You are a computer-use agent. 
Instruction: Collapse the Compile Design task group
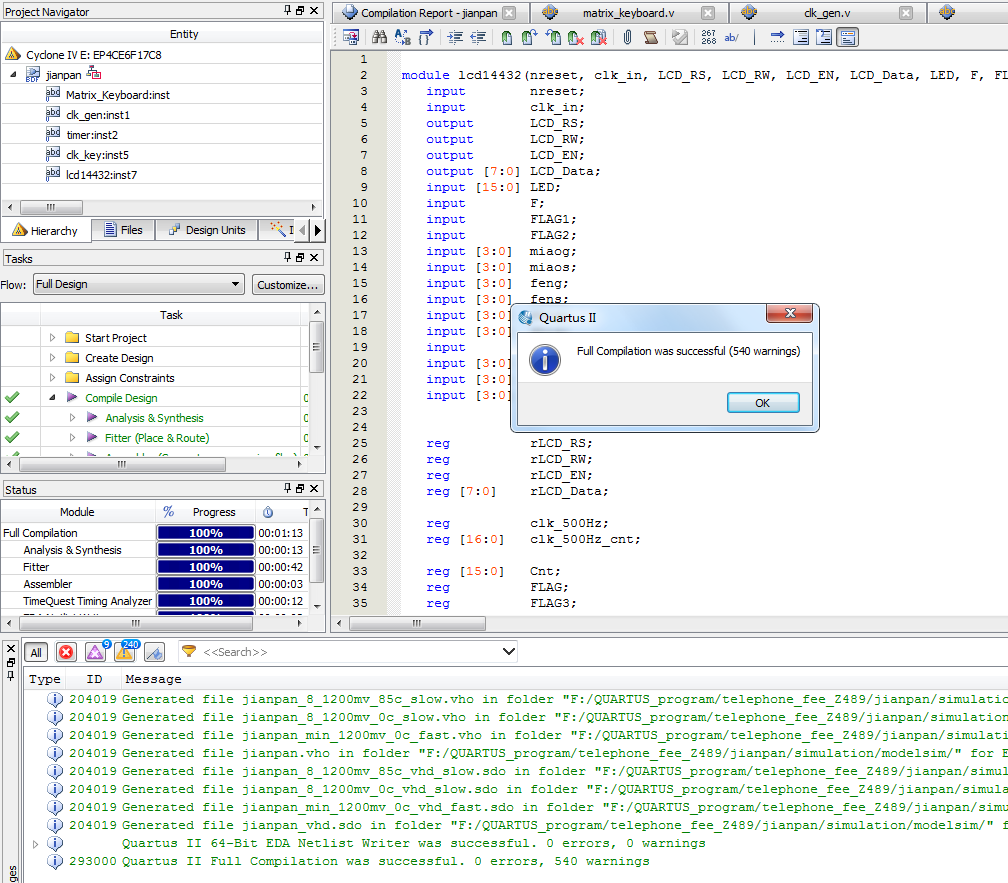click(x=53, y=398)
